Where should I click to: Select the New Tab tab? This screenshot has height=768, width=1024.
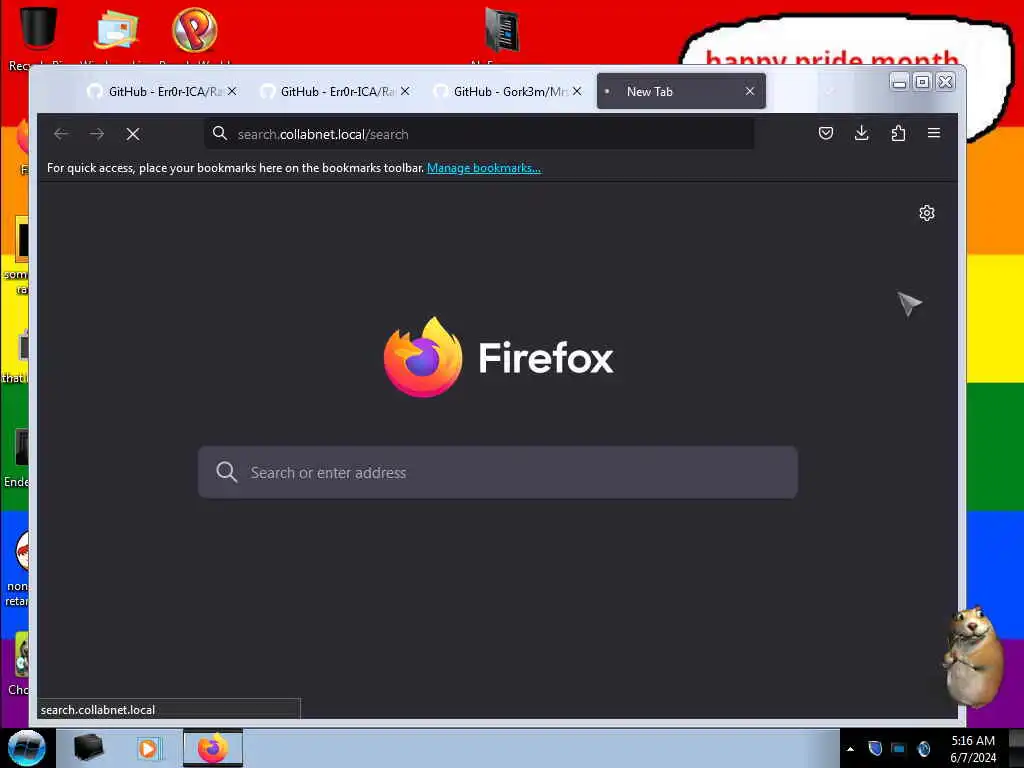(680, 91)
